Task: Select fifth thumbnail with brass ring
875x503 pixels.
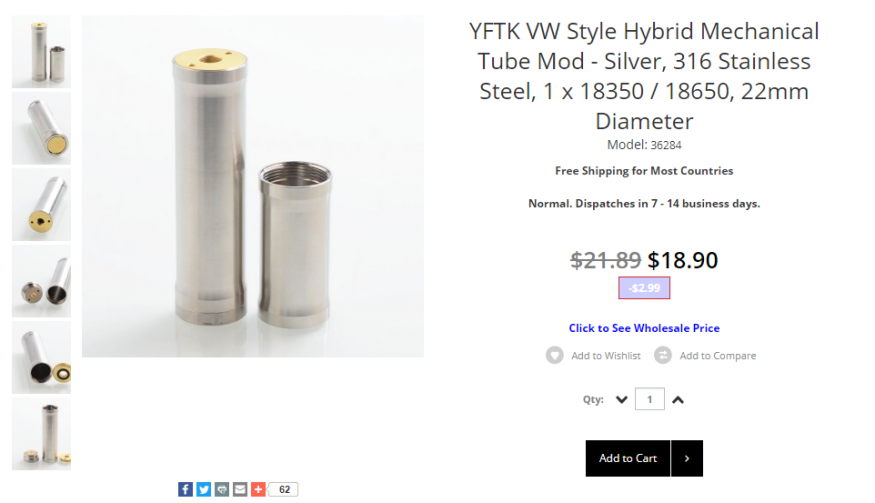Action: [x=41, y=358]
